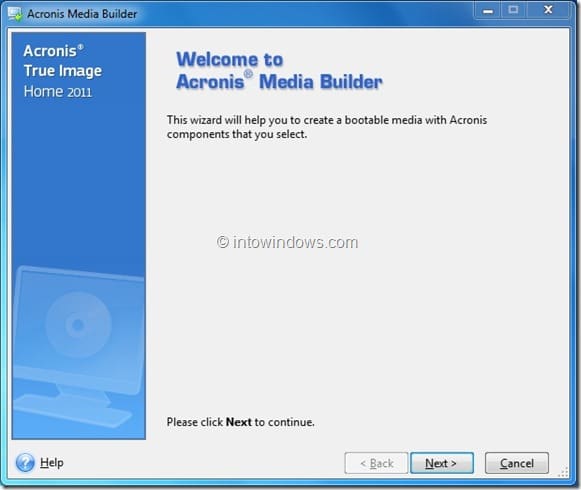This screenshot has width=581, height=490.
Task: Click the disabled Back button
Action: (376, 463)
